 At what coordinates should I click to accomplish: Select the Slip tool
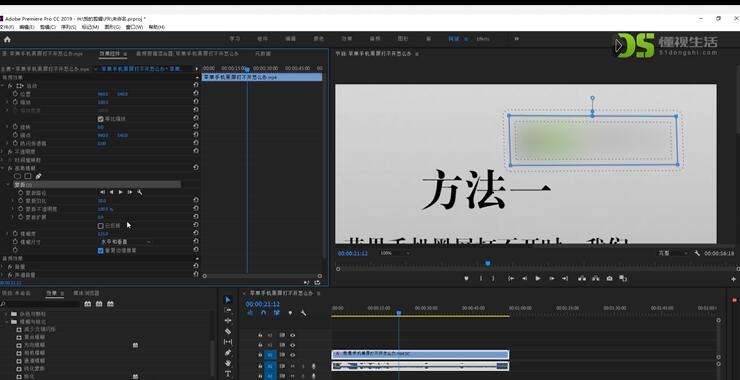[228, 342]
